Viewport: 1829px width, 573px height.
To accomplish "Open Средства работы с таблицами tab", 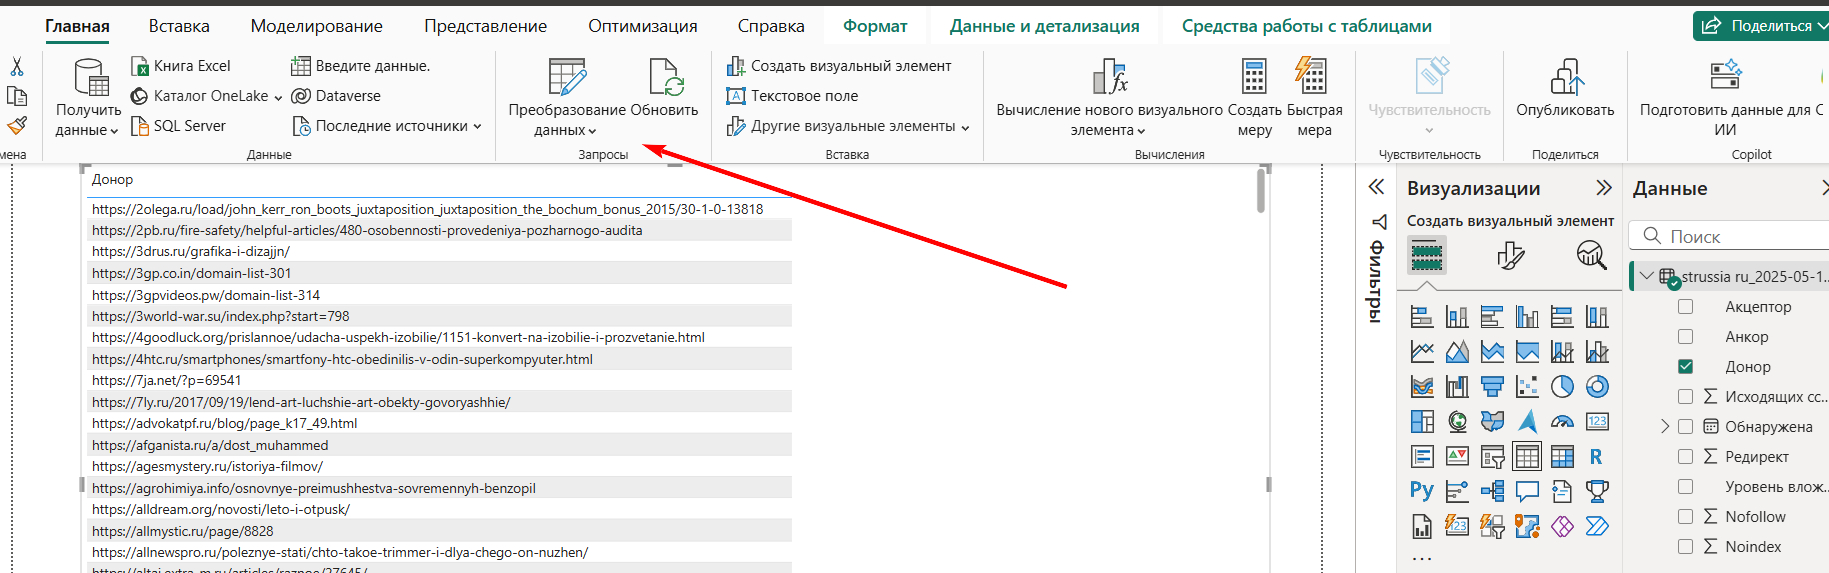I will 1306,26.
